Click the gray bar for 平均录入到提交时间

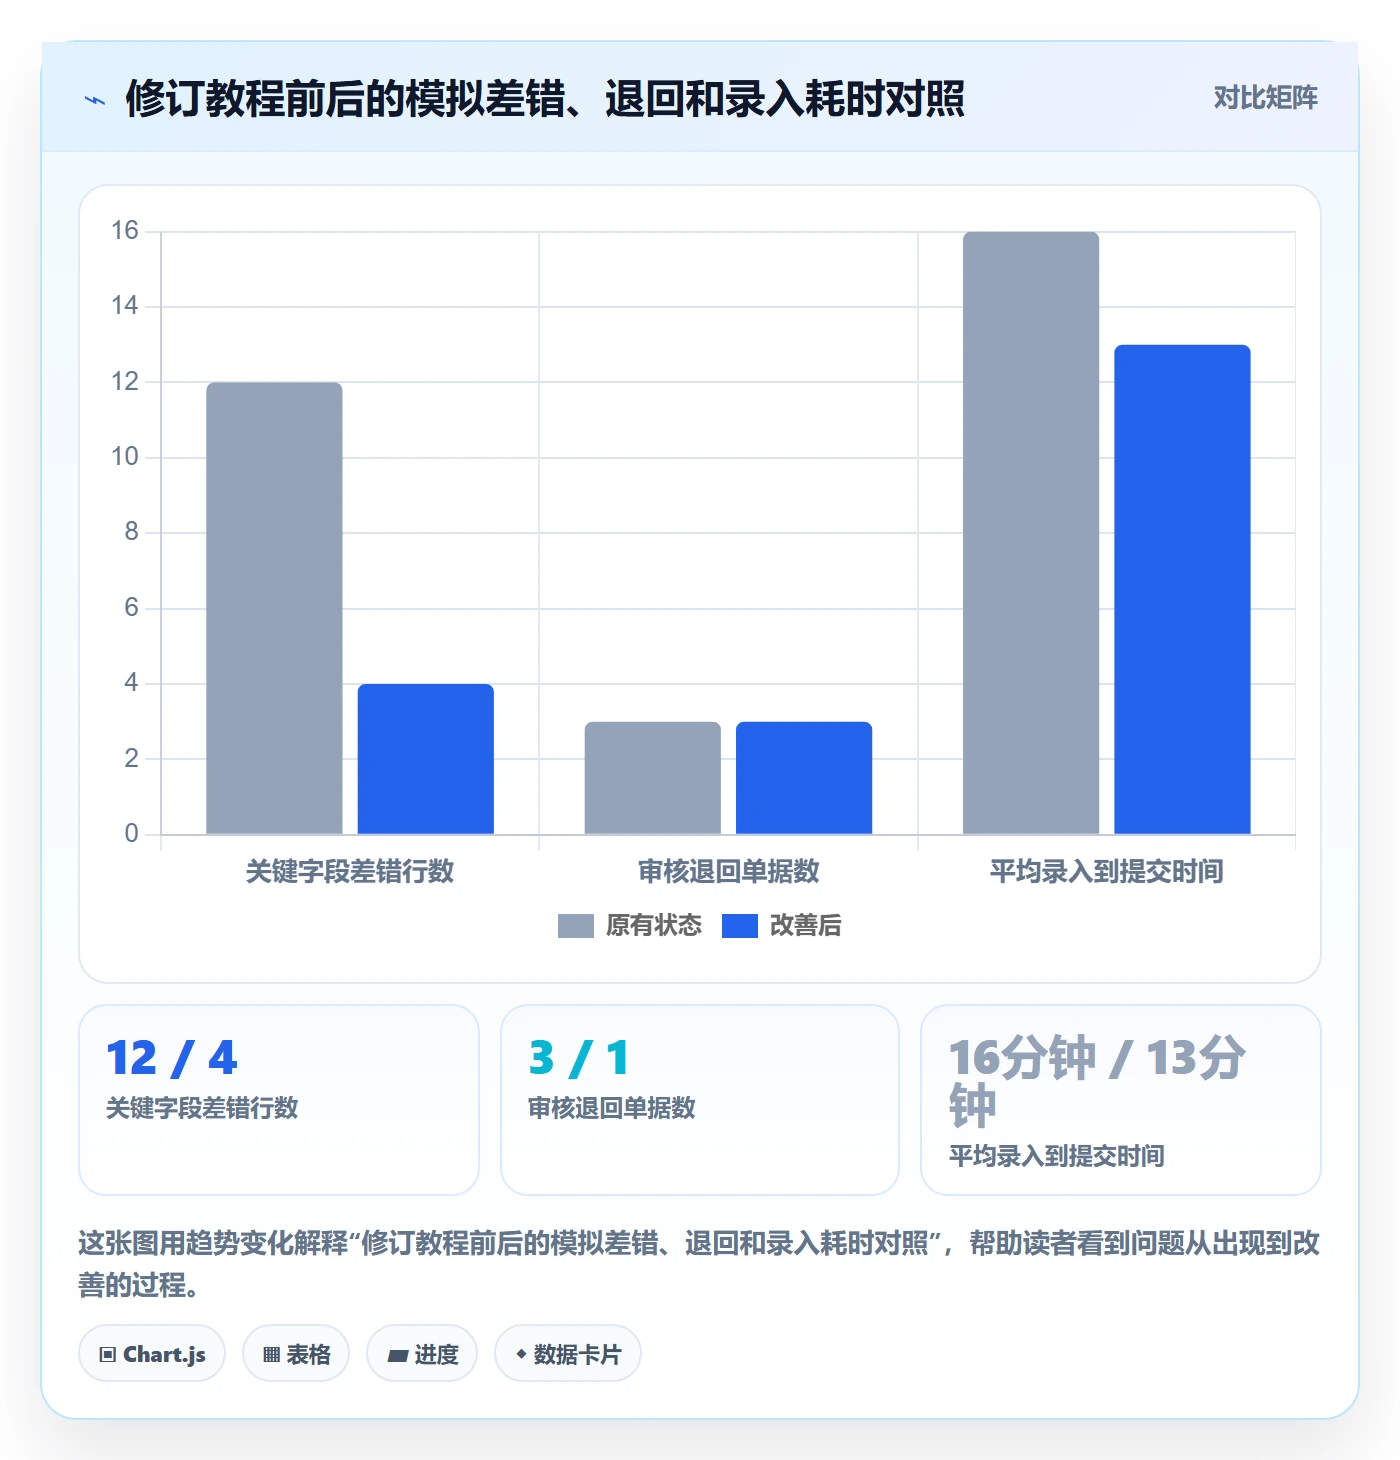pos(1031,533)
